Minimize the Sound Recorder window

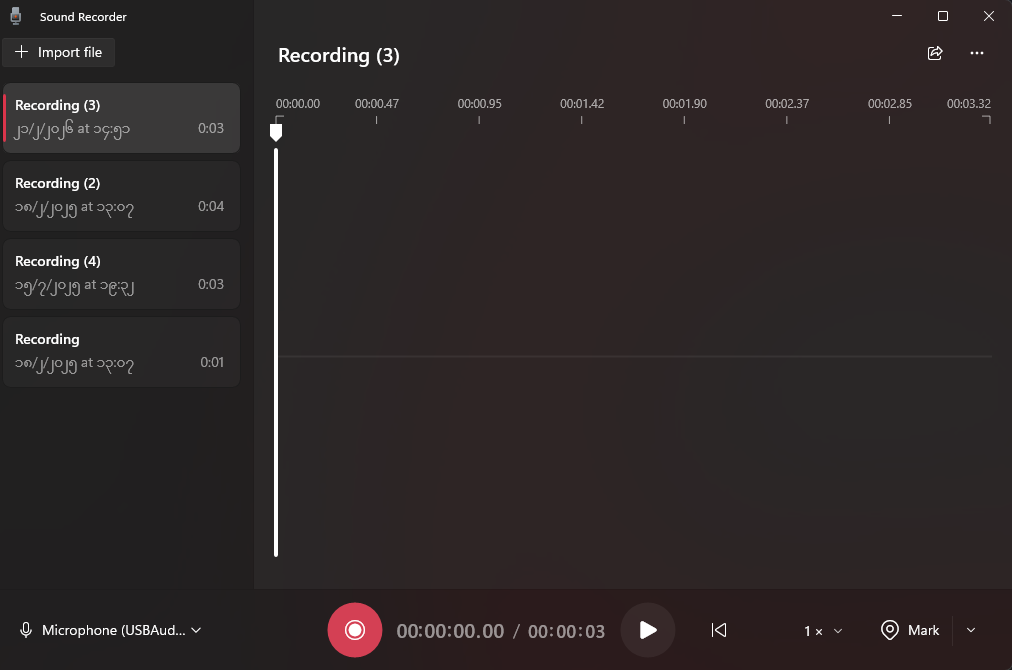(896, 16)
